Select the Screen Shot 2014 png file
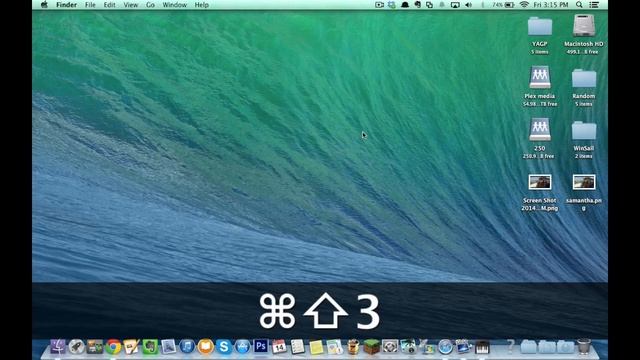The image size is (640, 360). click(540, 182)
